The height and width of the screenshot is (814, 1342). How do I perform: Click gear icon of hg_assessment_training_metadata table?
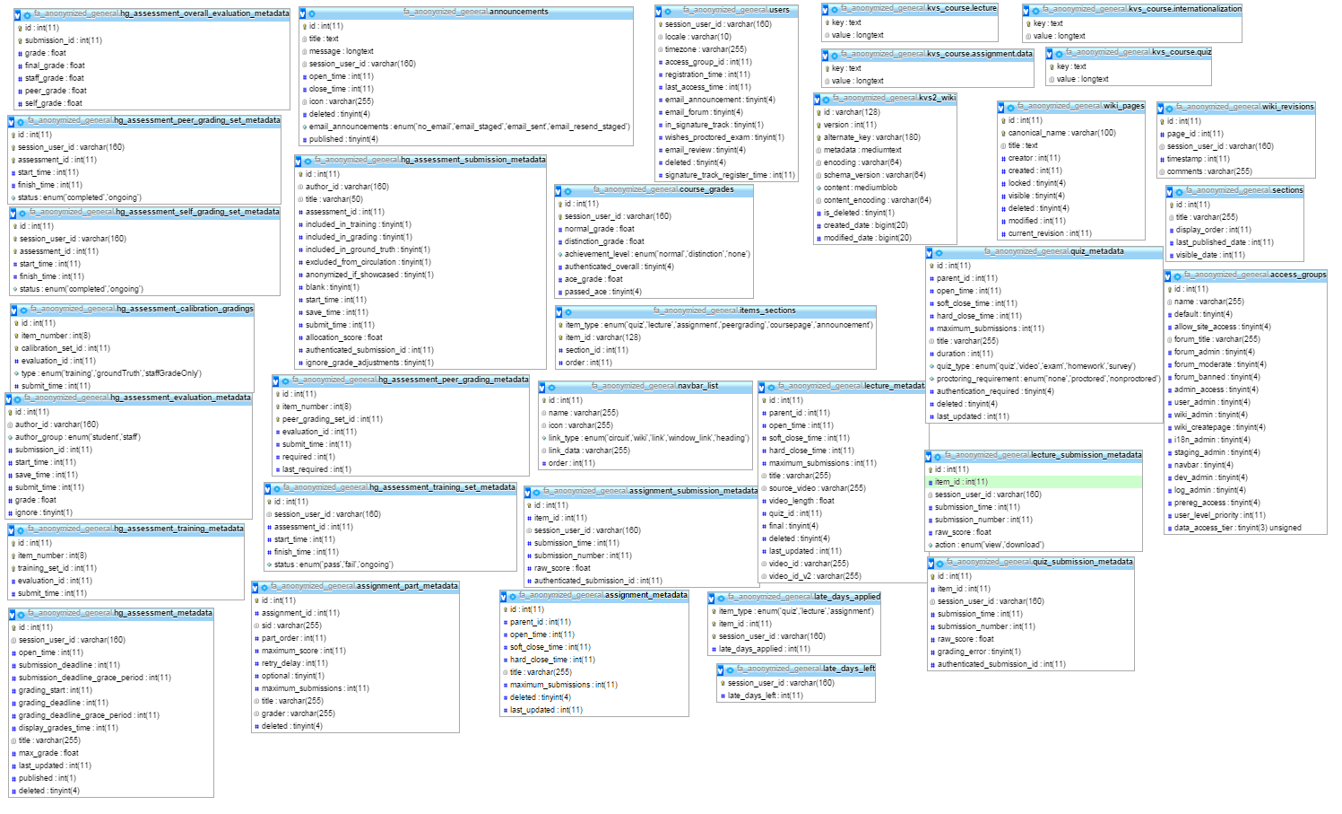pyautogui.click(x=21, y=529)
